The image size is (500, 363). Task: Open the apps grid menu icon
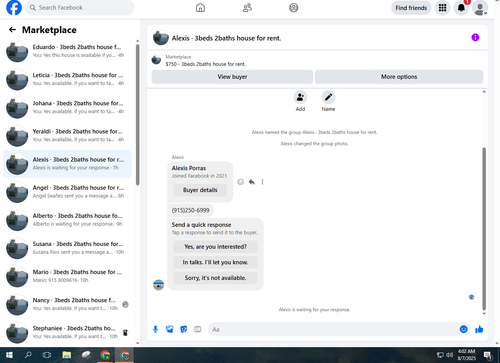442,8
